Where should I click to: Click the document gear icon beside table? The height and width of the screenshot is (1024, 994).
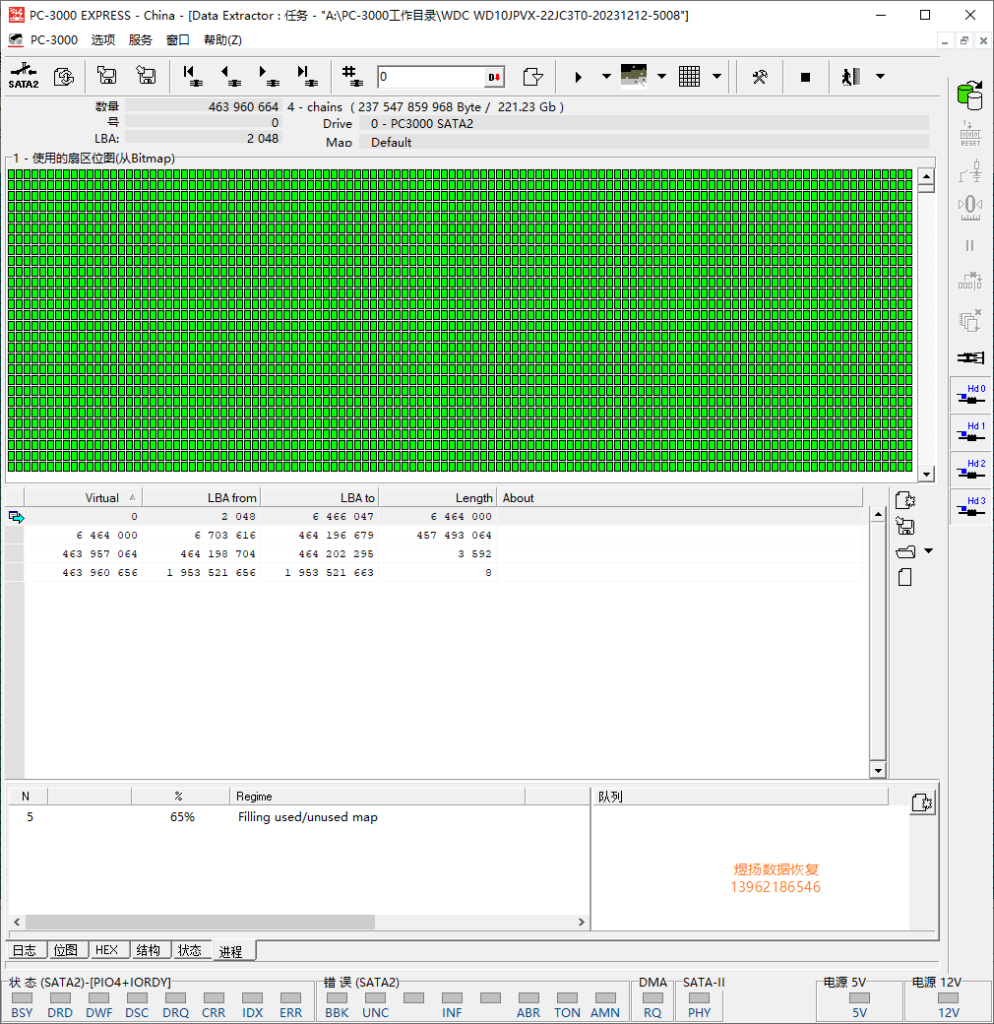(905, 500)
